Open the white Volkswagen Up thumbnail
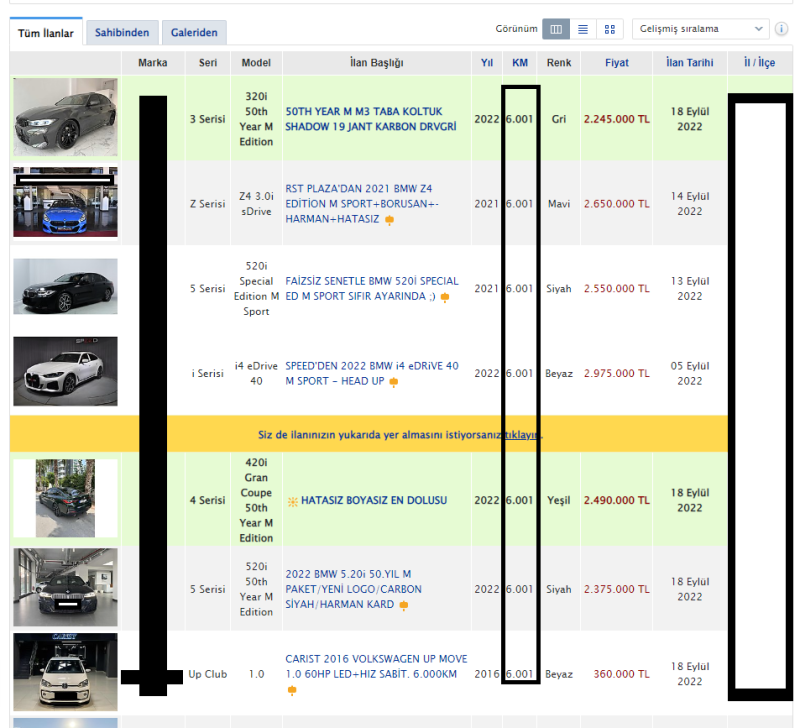The image size is (800, 728). click(65, 672)
